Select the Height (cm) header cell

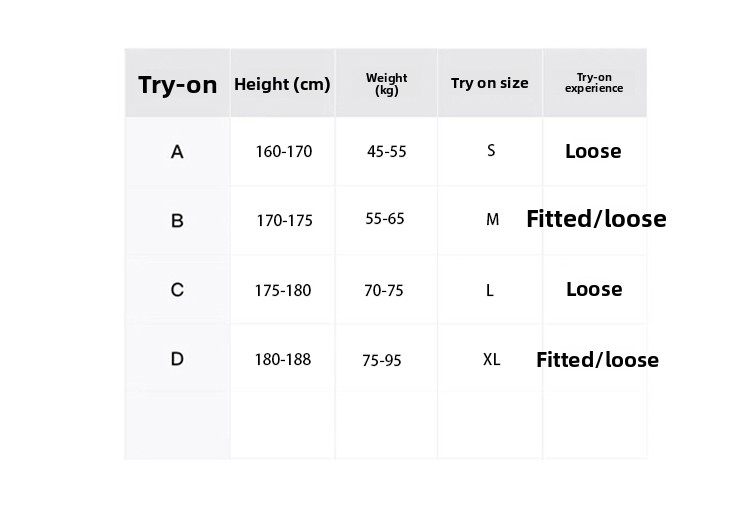(282, 84)
